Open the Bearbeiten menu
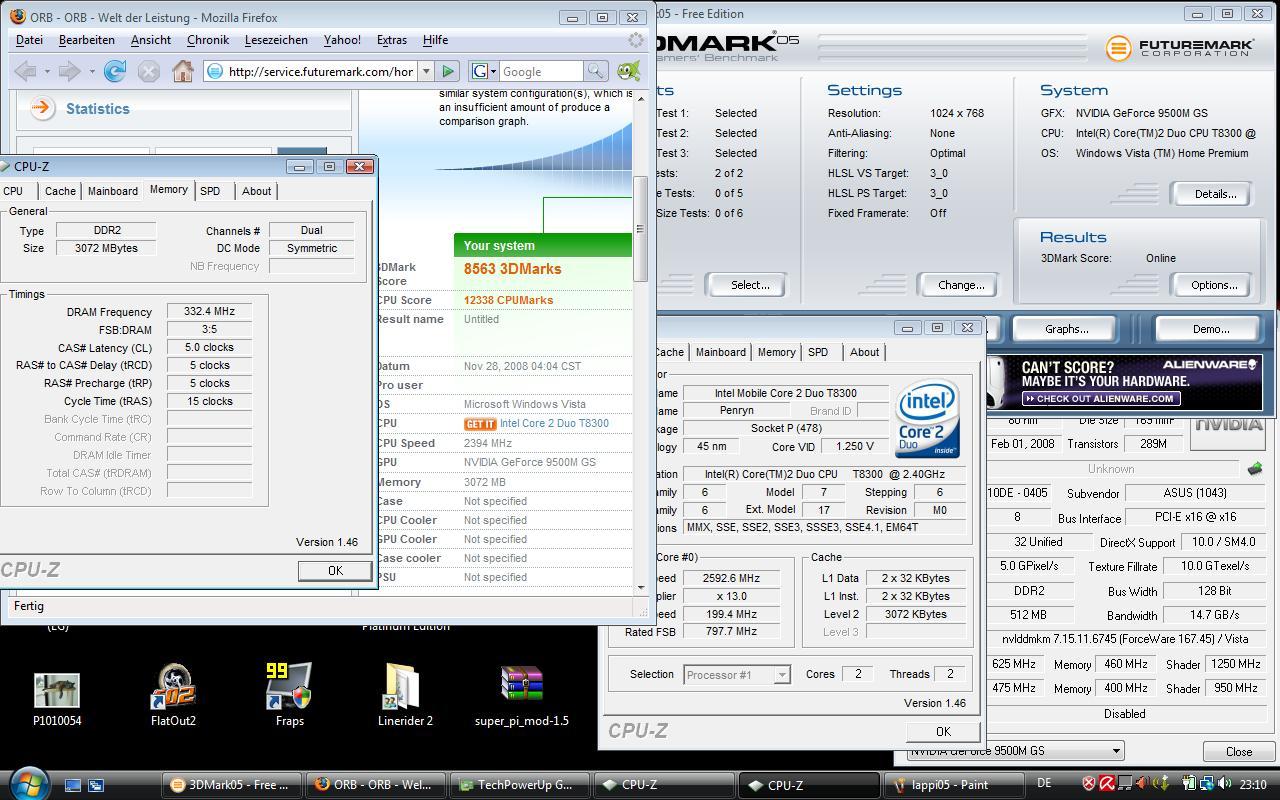This screenshot has height=800, width=1280. click(86, 40)
